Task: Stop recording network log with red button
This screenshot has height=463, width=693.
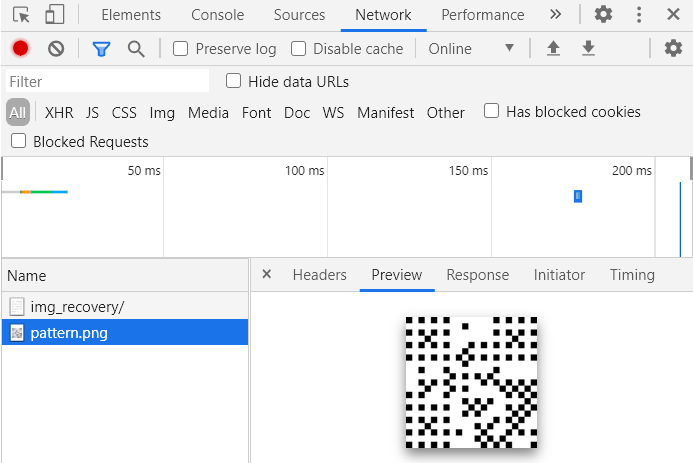Action: click(x=20, y=49)
